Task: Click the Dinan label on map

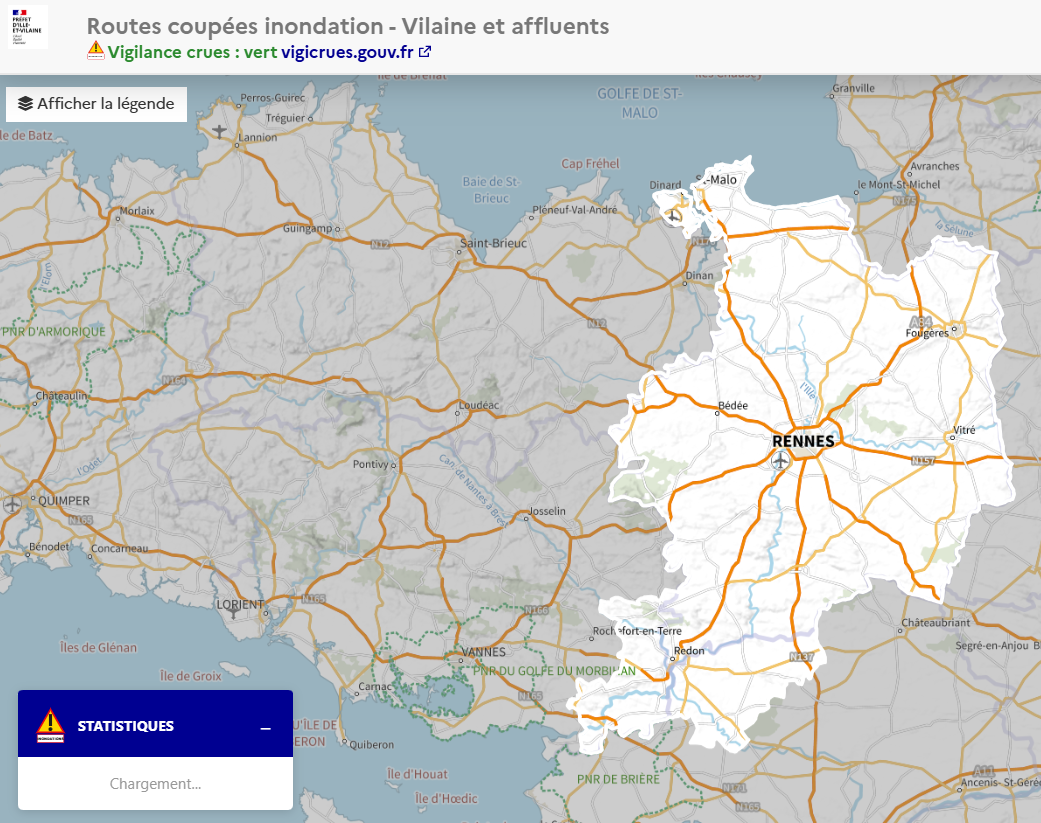Action: coord(699,275)
